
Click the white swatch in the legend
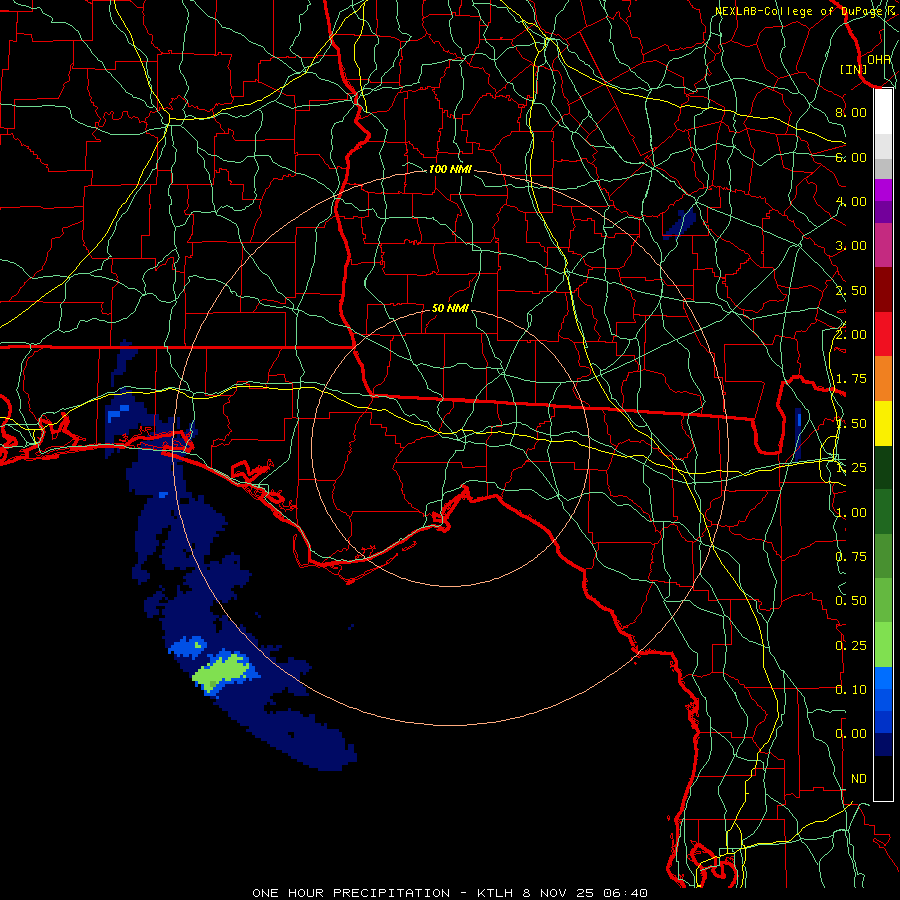click(883, 112)
